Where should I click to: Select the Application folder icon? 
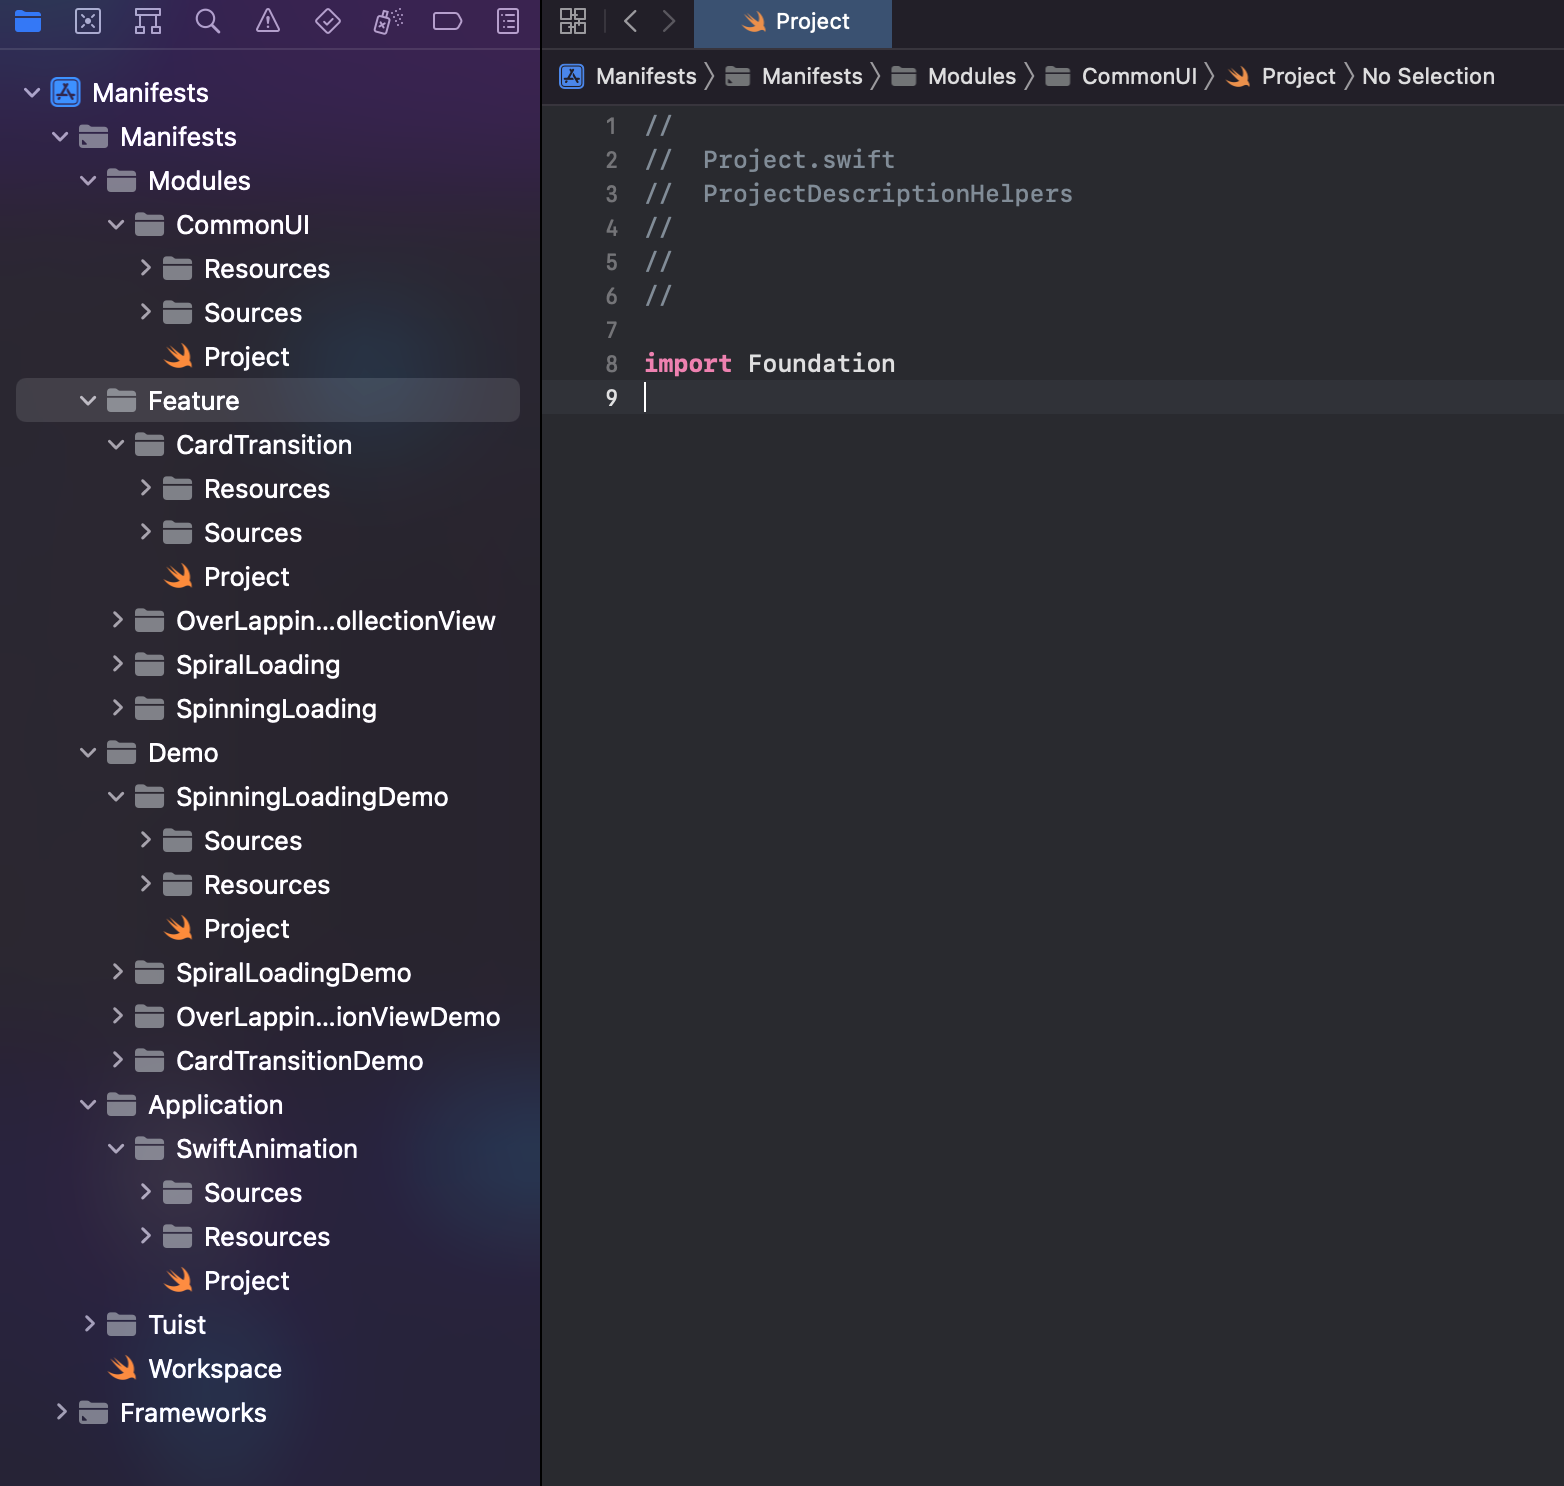click(122, 1105)
